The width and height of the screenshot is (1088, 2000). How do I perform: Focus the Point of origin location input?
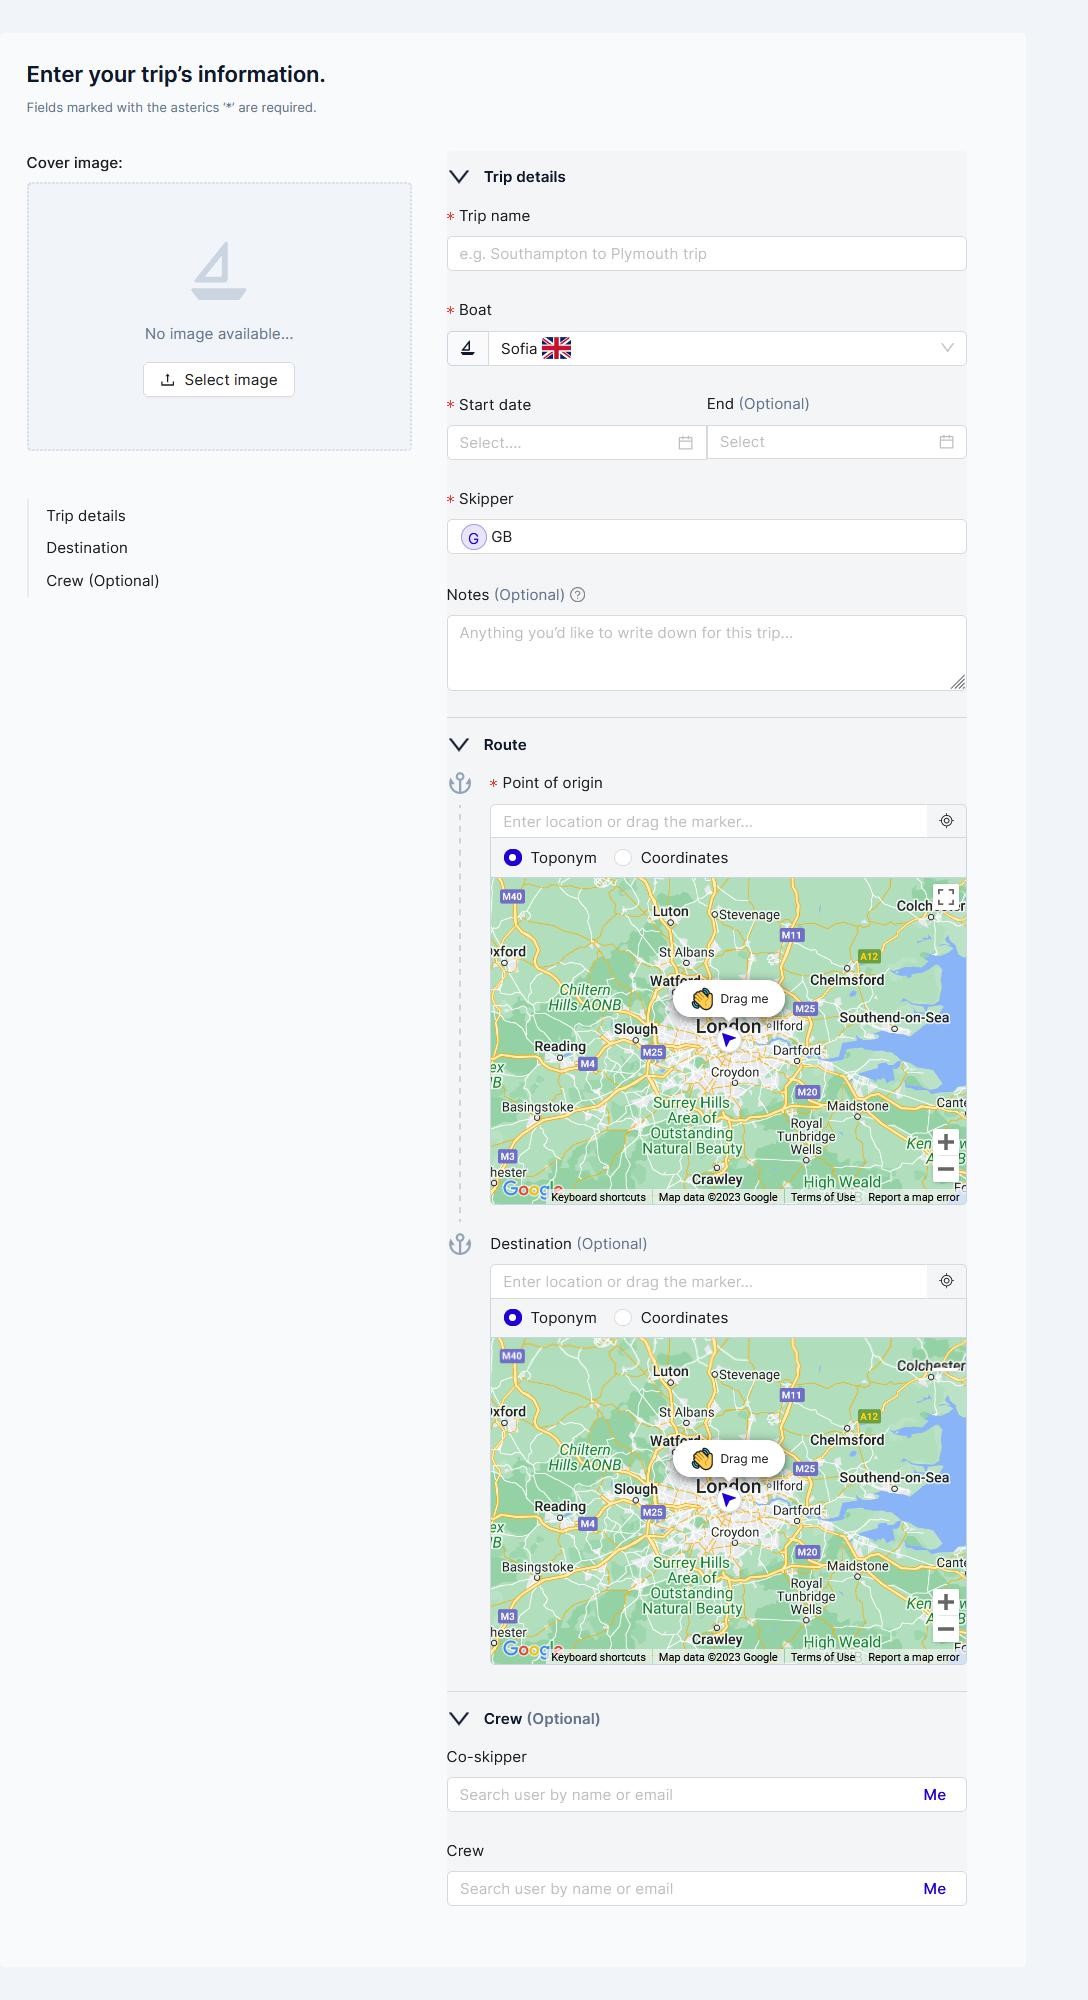[x=709, y=821]
